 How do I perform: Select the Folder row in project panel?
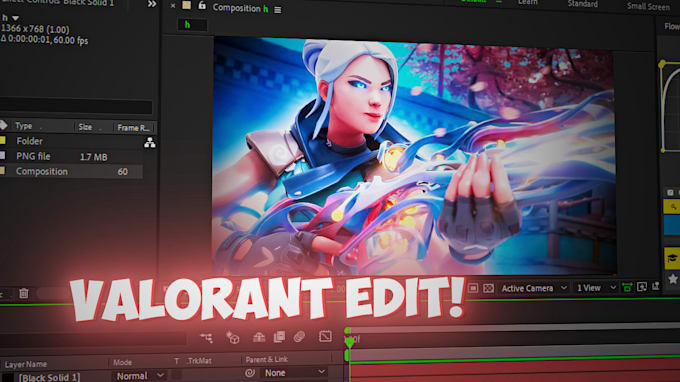click(x=72, y=141)
